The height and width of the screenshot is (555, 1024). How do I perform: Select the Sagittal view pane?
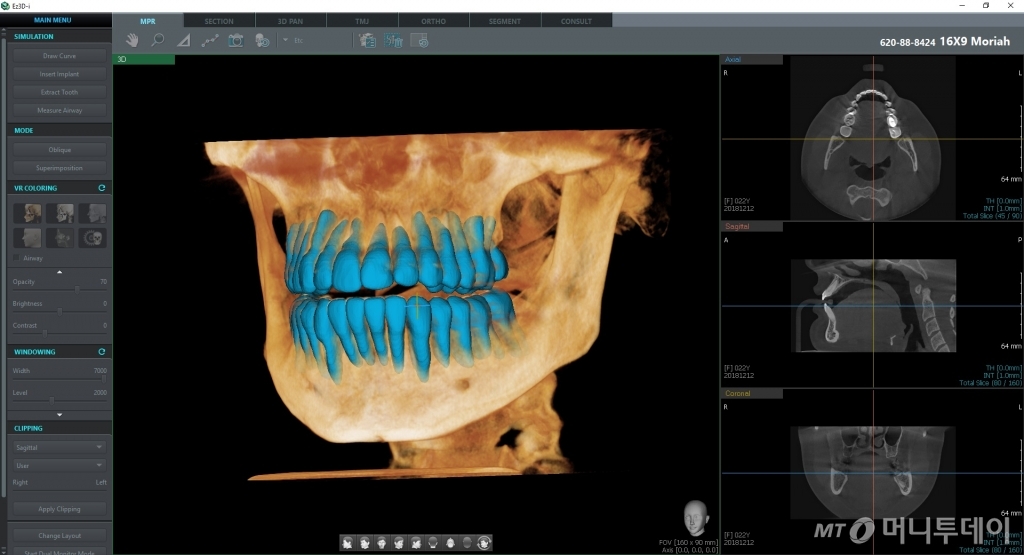[872, 306]
